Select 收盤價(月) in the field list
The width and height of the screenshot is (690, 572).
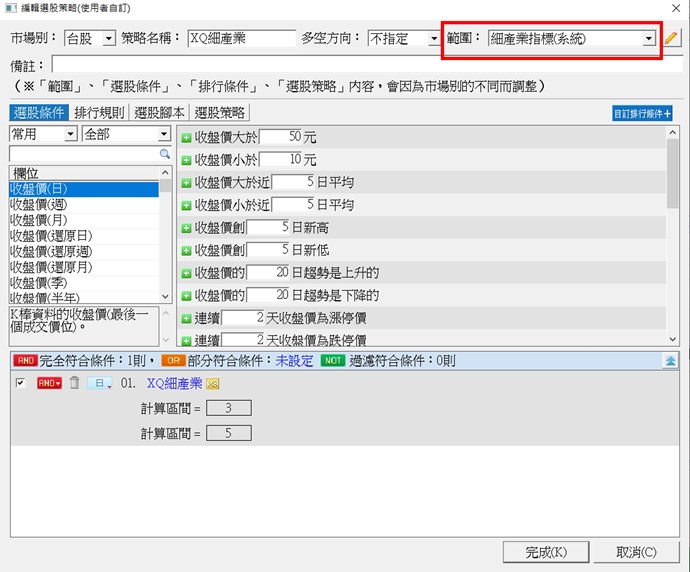click(x=84, y=220)
